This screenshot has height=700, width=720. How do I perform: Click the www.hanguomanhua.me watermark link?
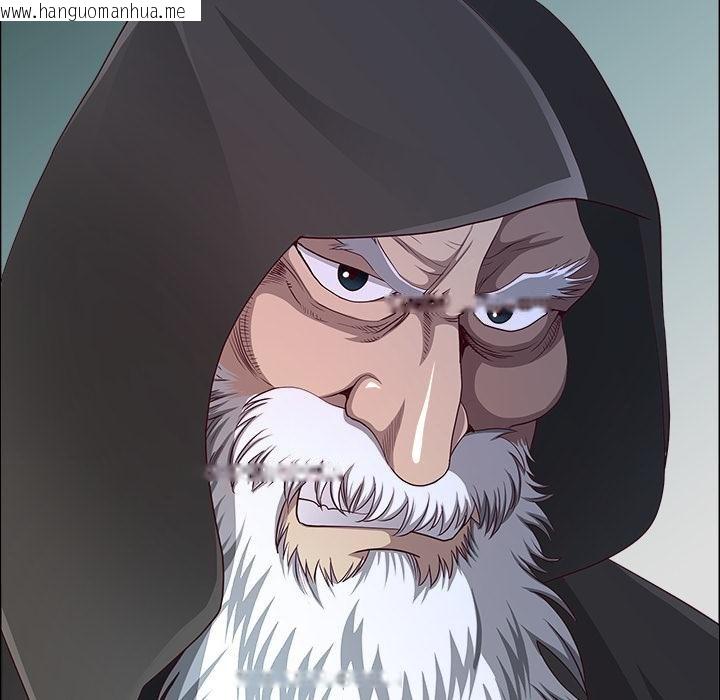tap(100, 11)
